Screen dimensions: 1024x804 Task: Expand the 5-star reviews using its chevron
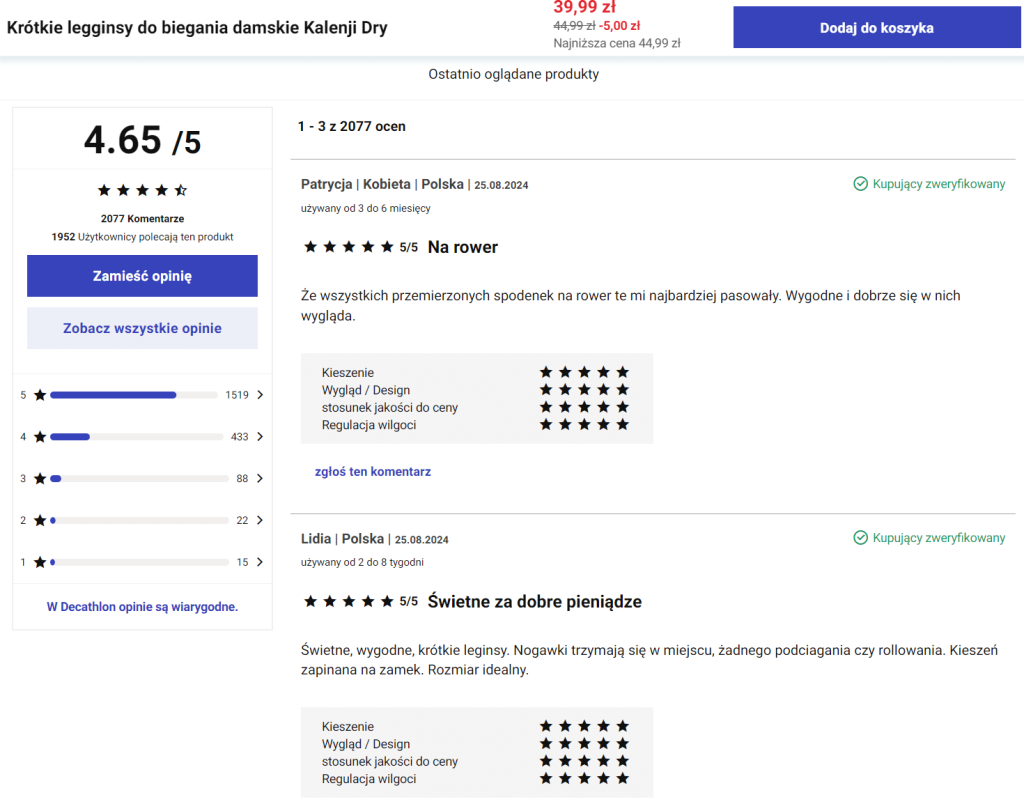259,395
